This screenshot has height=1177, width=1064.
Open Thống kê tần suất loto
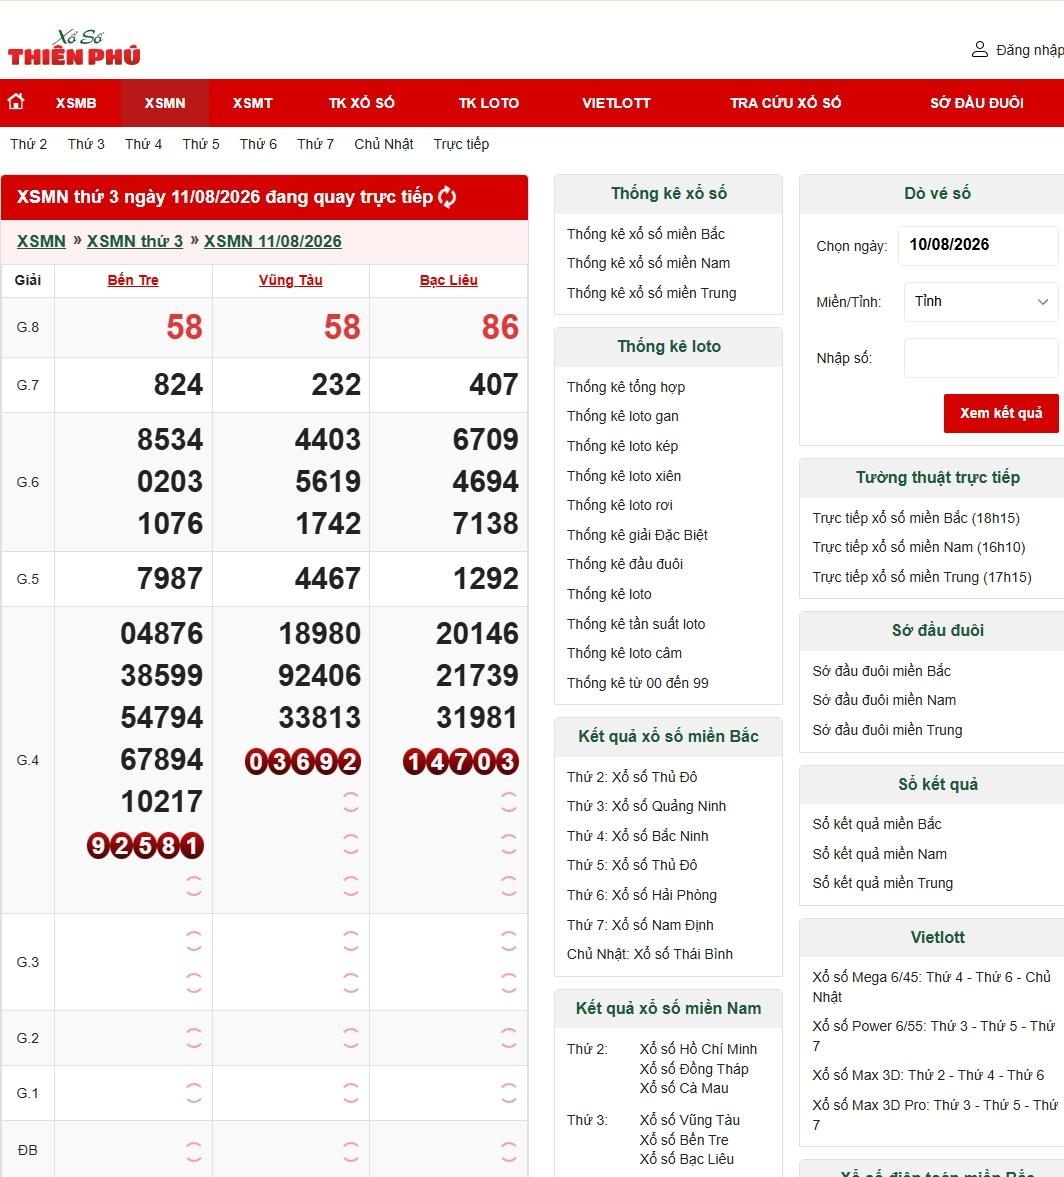[x=636, y=625]
